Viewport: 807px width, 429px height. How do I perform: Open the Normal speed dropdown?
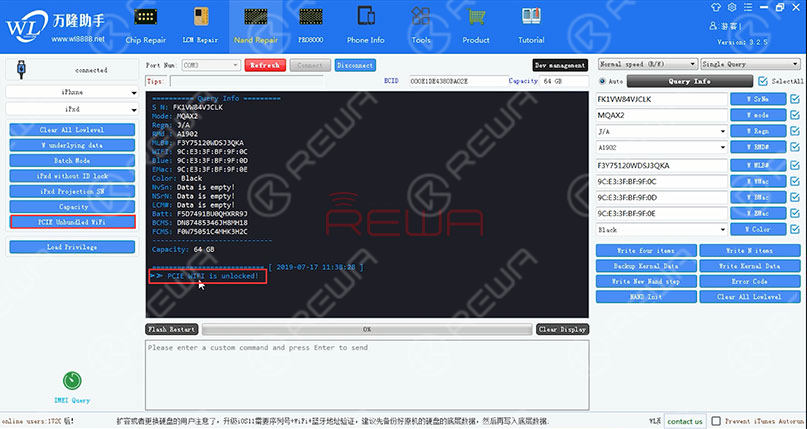click(x=647, y=64)
